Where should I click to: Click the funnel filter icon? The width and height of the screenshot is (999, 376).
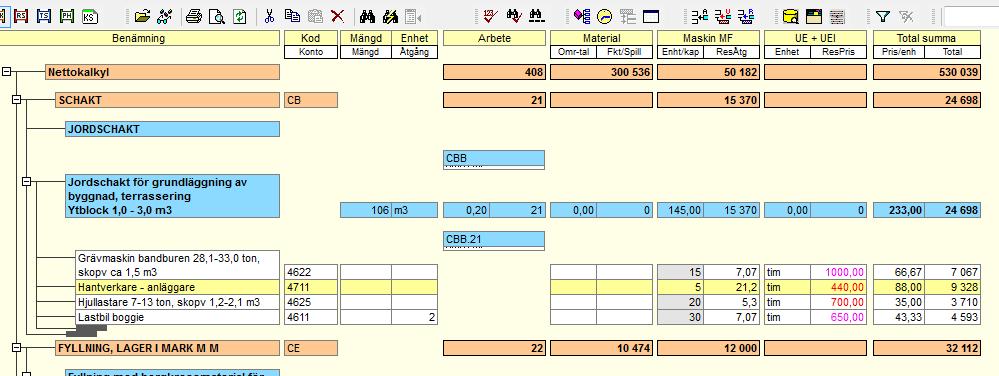882,17
